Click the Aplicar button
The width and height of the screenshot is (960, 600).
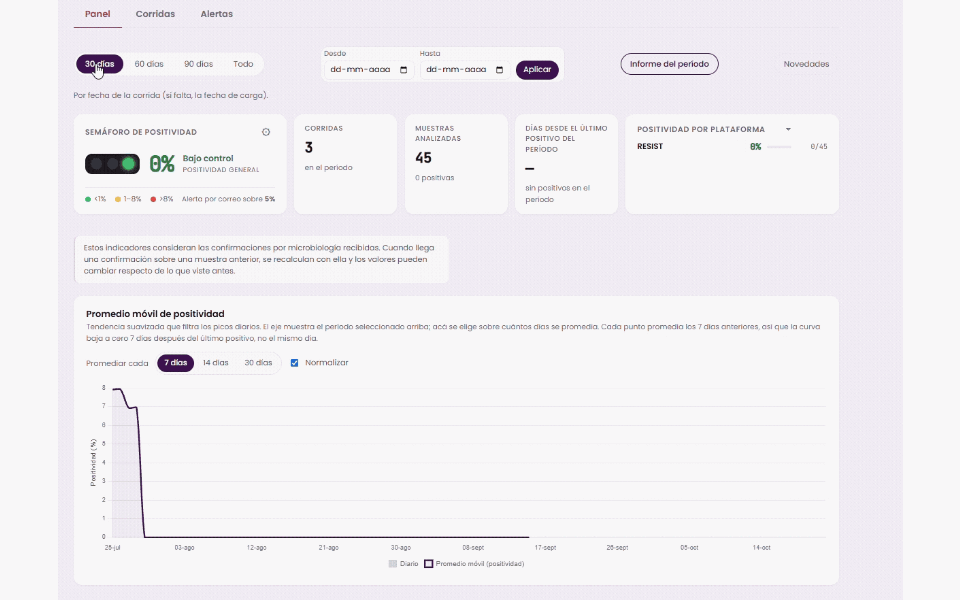point(537,70)
